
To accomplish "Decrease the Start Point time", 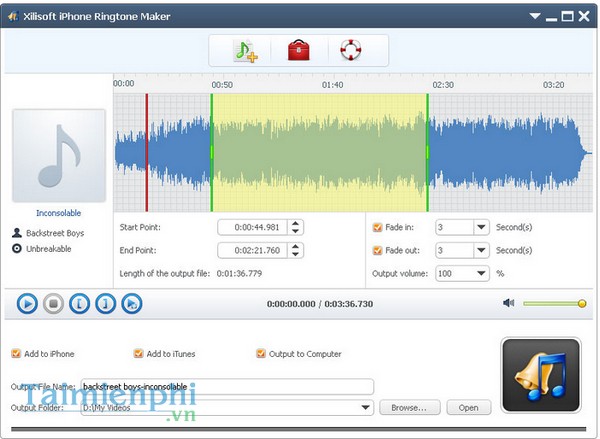I will pos(295,231).
